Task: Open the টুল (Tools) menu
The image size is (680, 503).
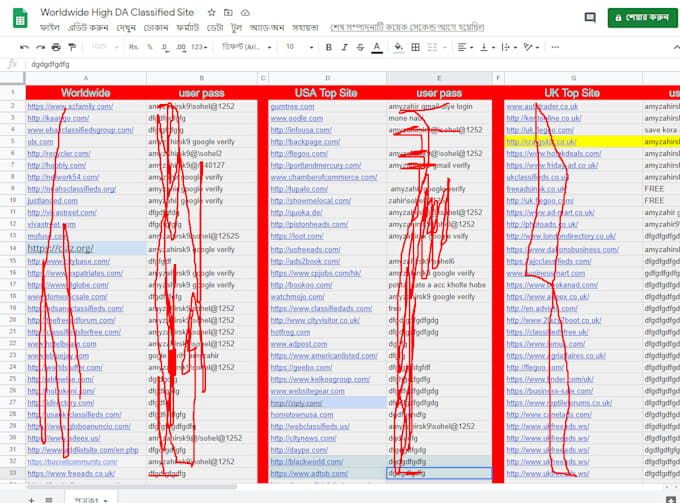Action: (236, 27)
